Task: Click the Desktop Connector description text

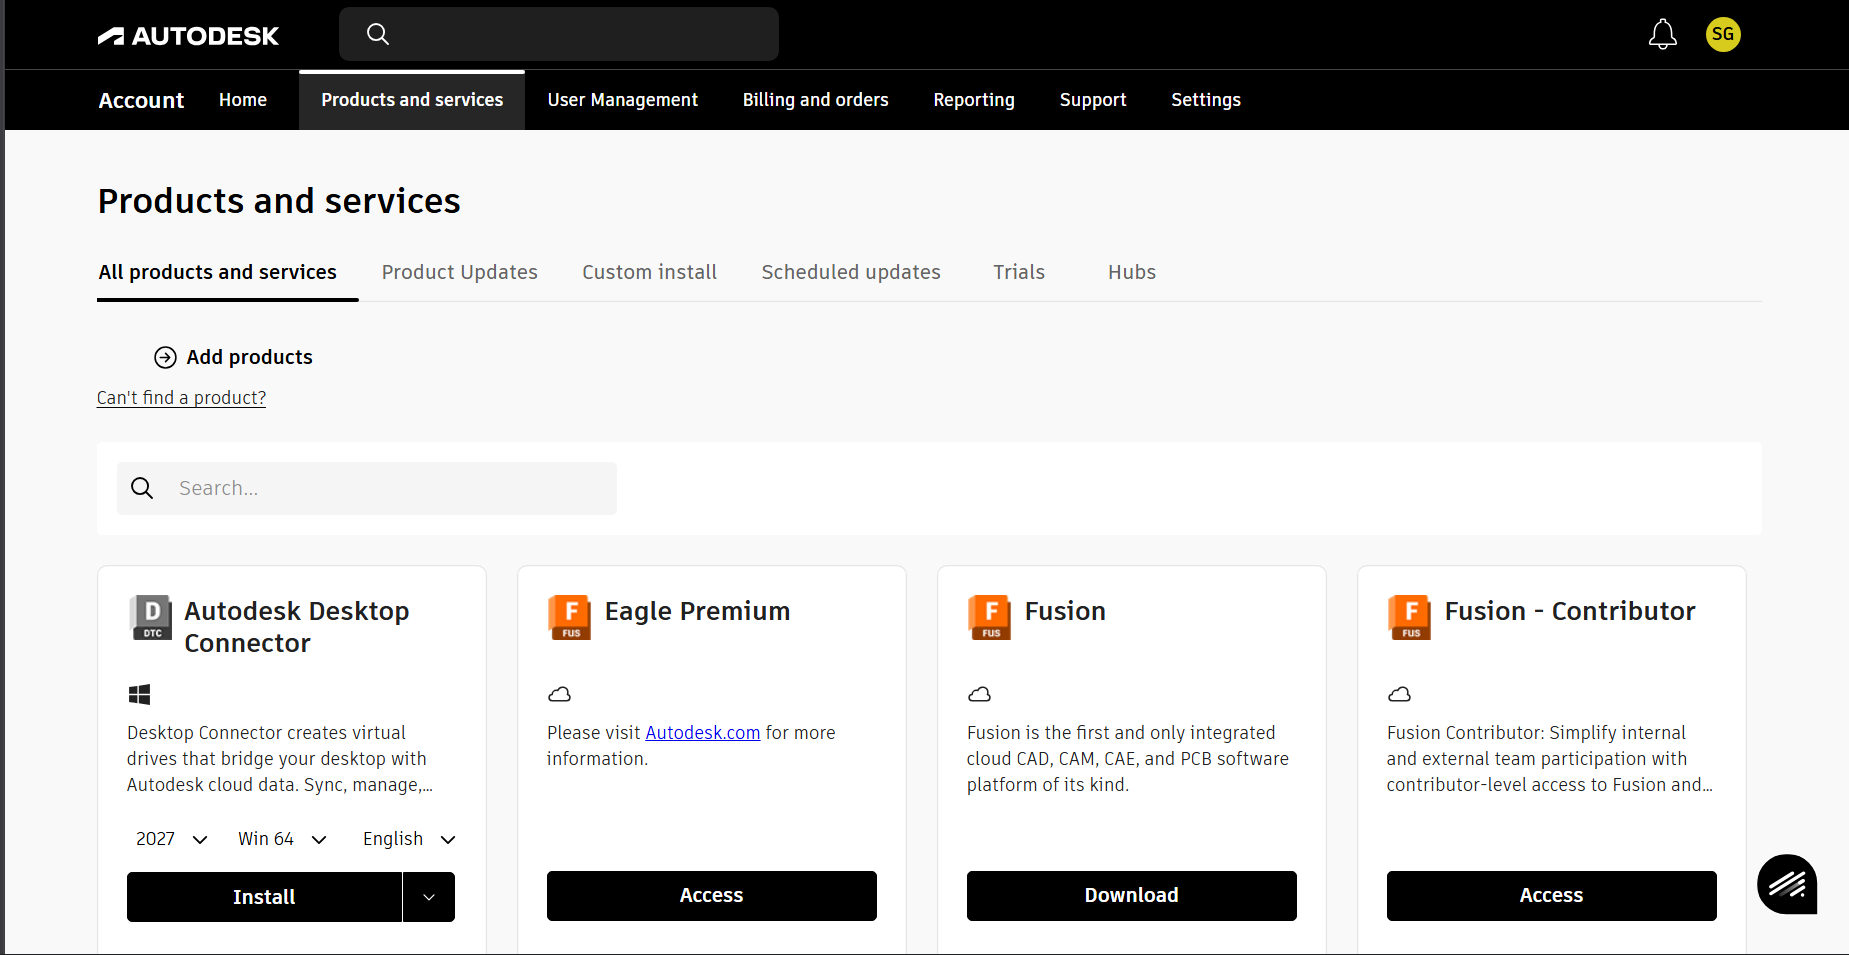Action: tap(279, 759)
